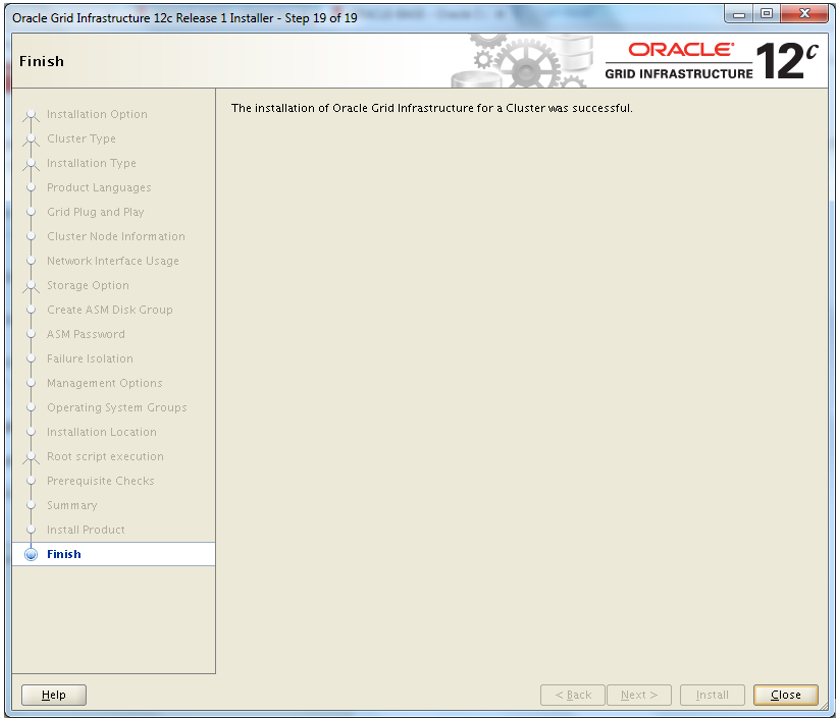Click the Storage Option step node icon
840x719 pixels.
[31, 286]
